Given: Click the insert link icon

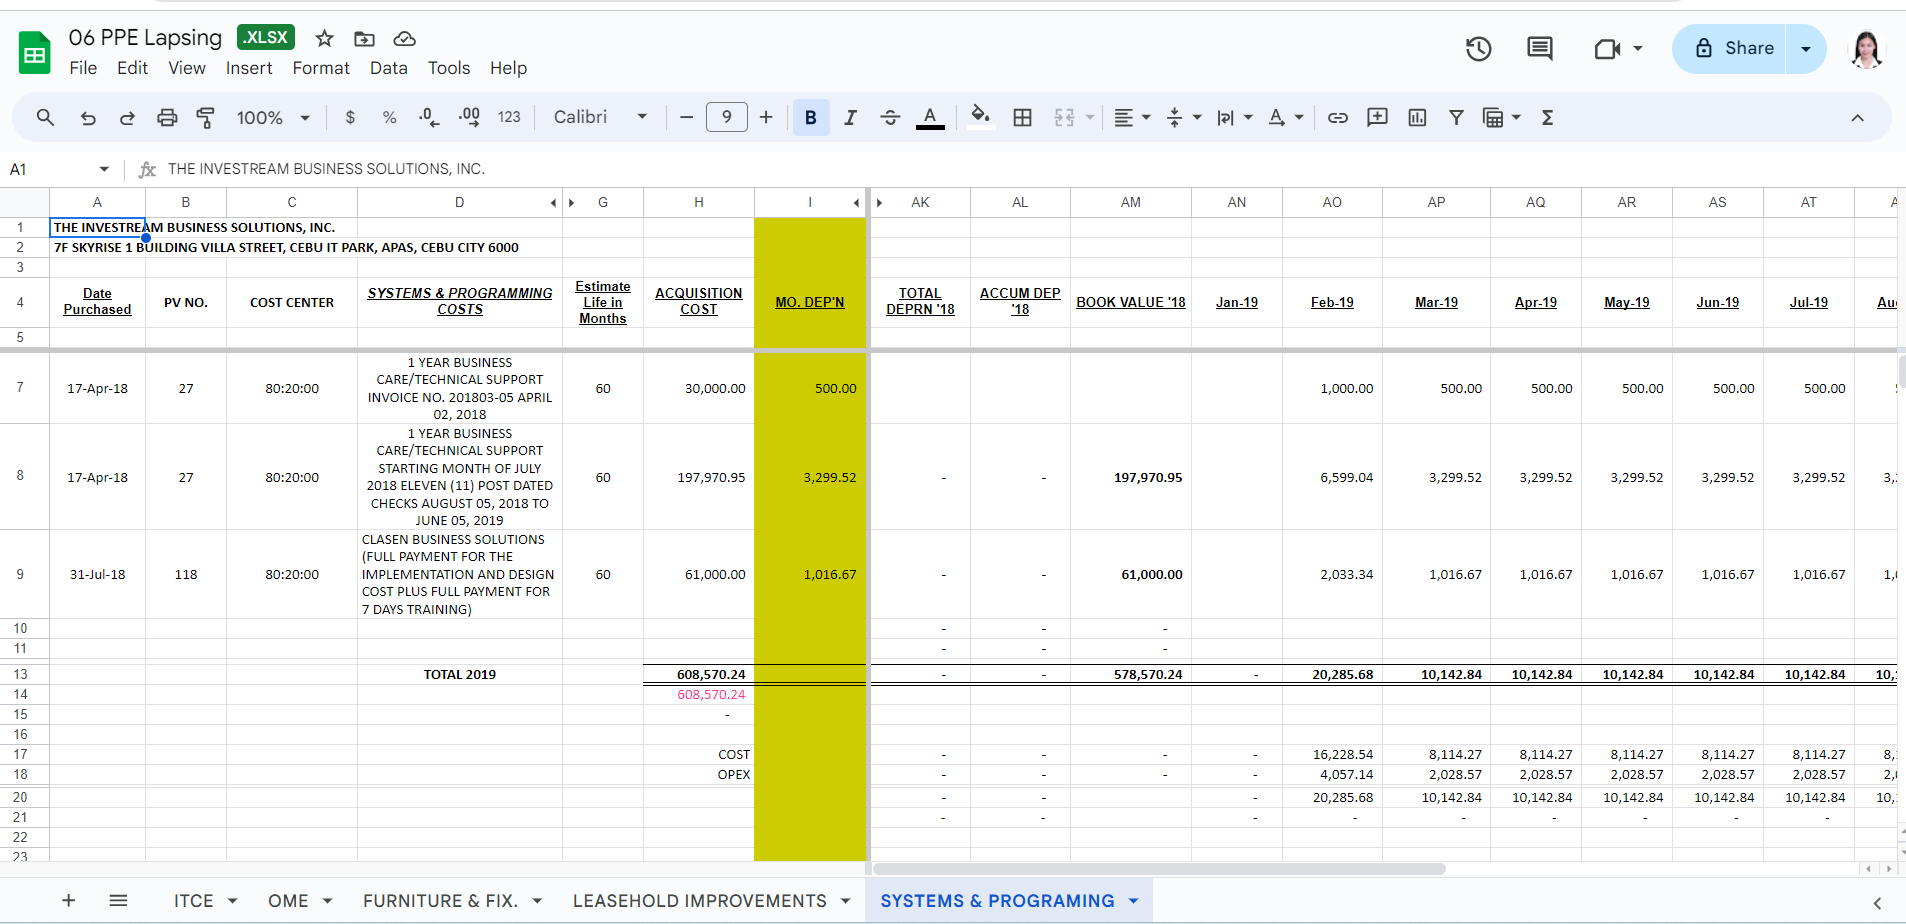Looking at the screenshot, I should 1337,118.
